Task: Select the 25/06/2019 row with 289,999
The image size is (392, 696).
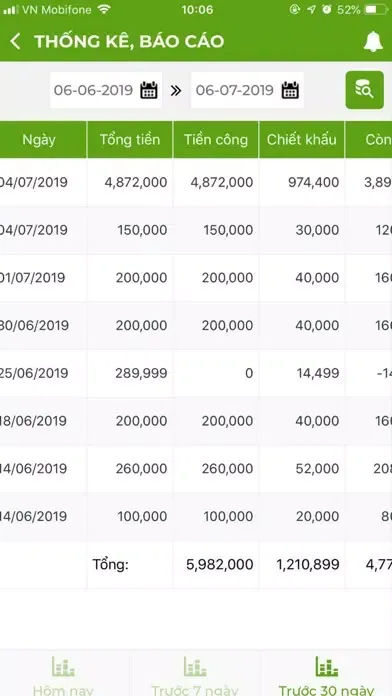Action: 196,373
